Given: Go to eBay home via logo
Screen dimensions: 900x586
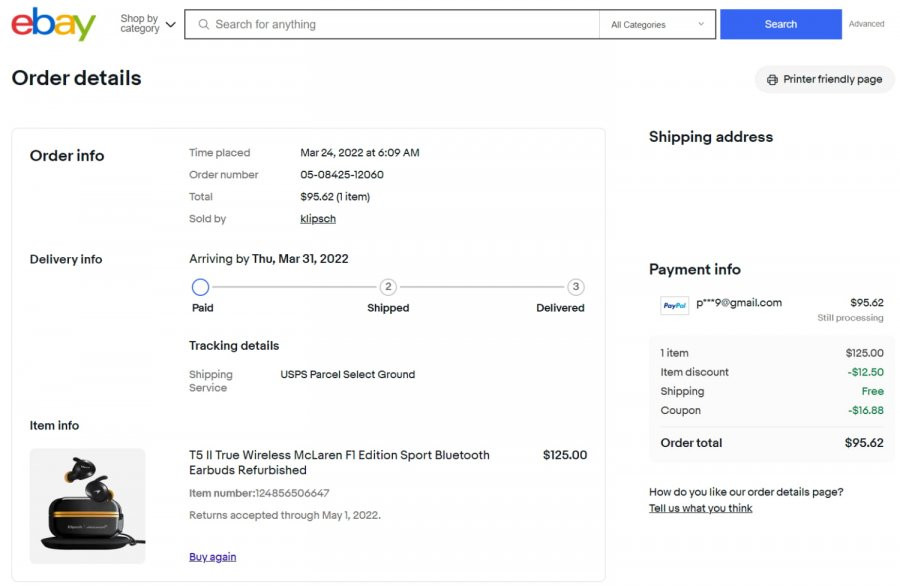Looking at the screenshot, I should tap(53, 24).
